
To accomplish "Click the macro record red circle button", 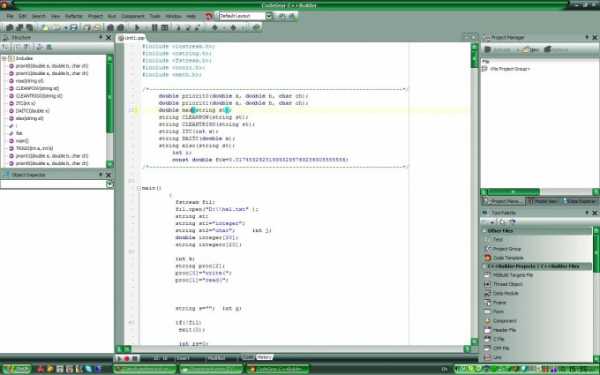I will [127, 359].
